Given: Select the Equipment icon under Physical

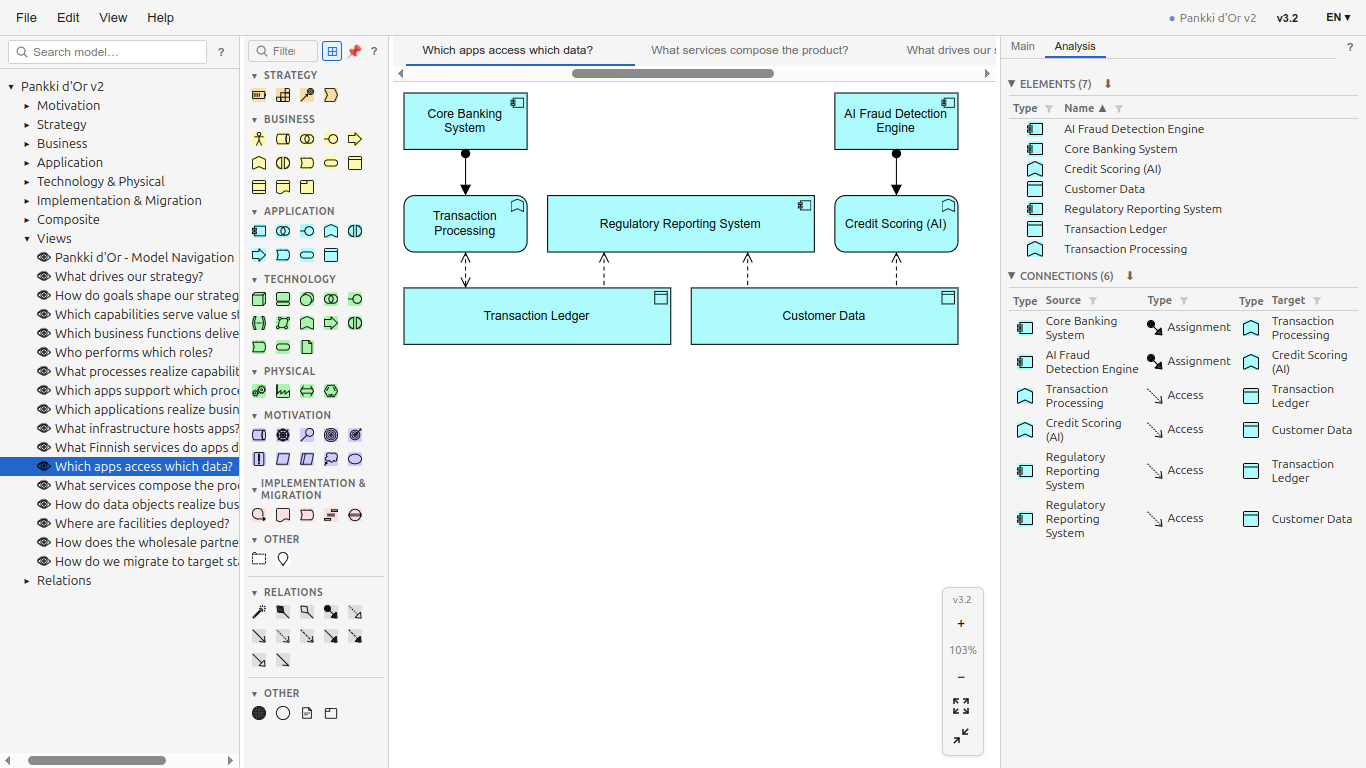Looking at the screenshot, I should click(259, 391).
